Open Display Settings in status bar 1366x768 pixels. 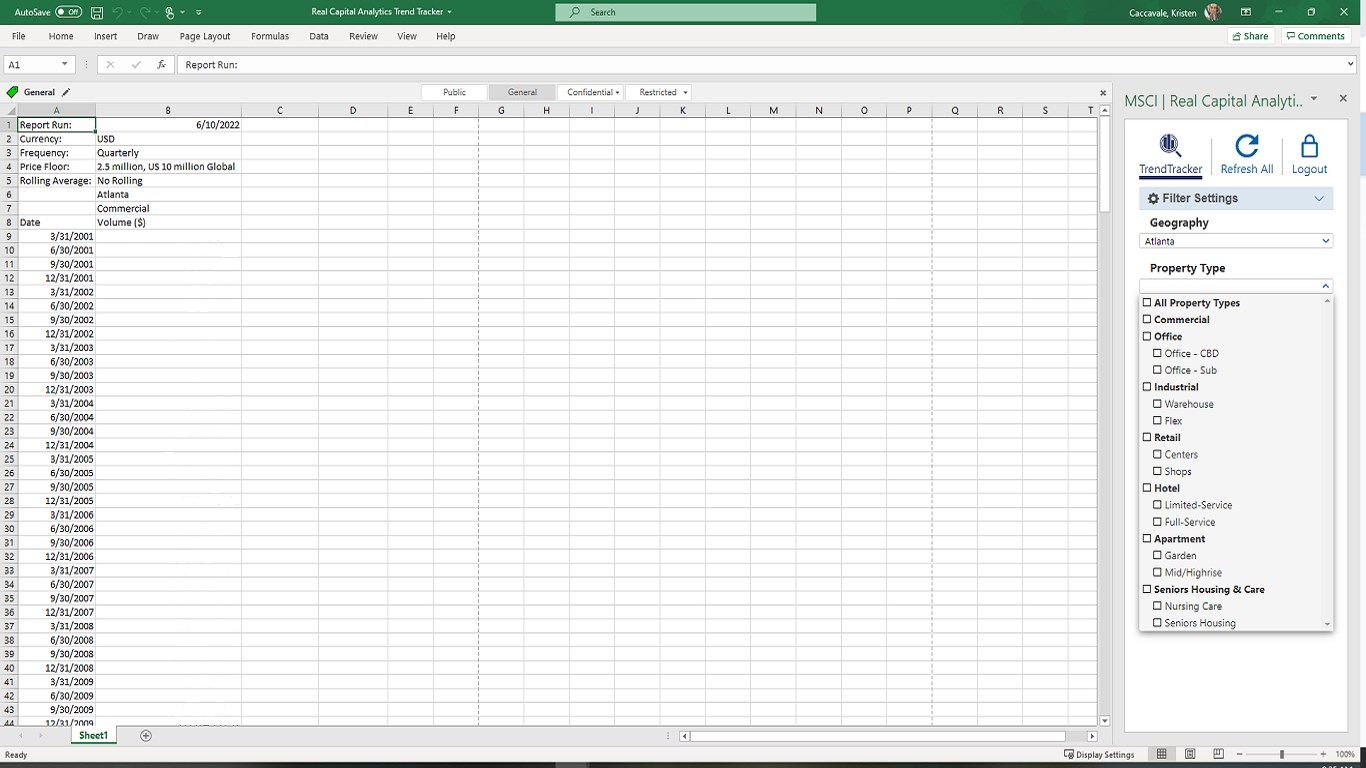[1099, 754]
